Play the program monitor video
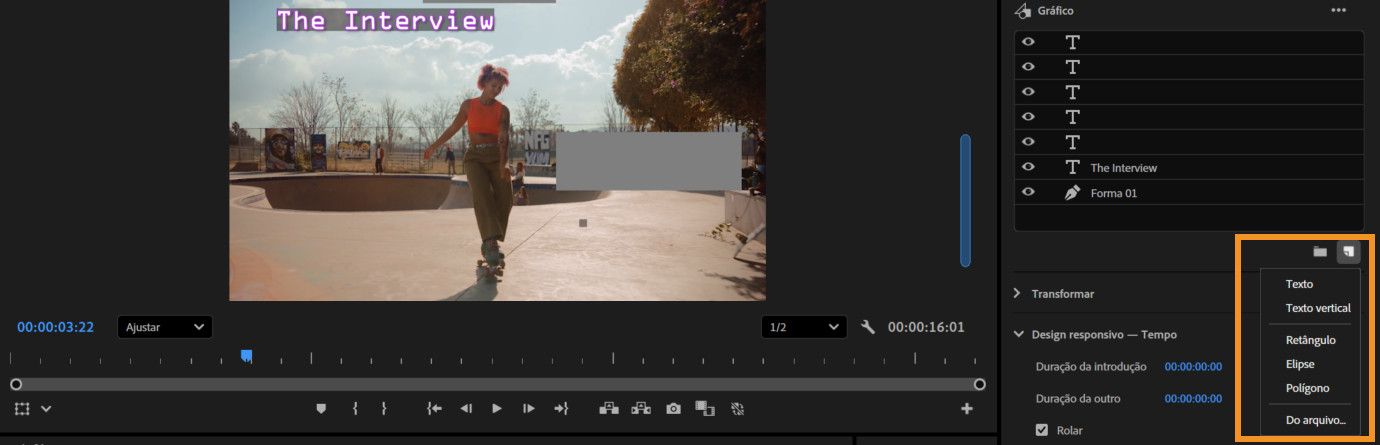 [497, 408]
